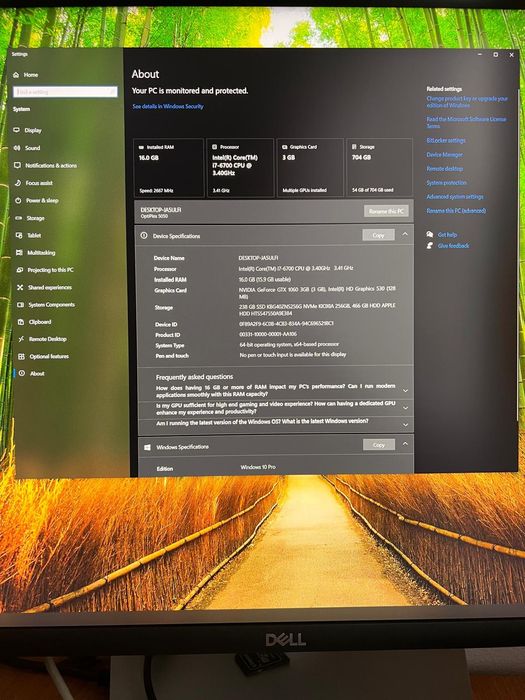
Task: Click the 54 GB of 704 GB used text
Action: coord(372,190)
